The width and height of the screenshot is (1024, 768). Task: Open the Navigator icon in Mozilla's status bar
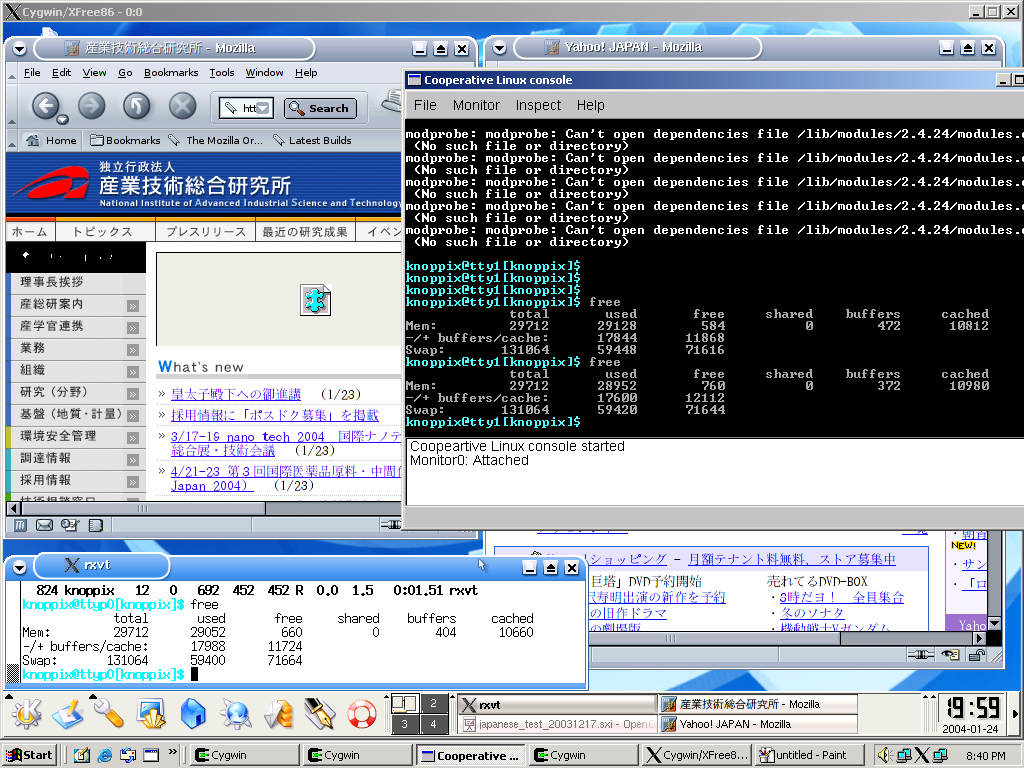20,525
